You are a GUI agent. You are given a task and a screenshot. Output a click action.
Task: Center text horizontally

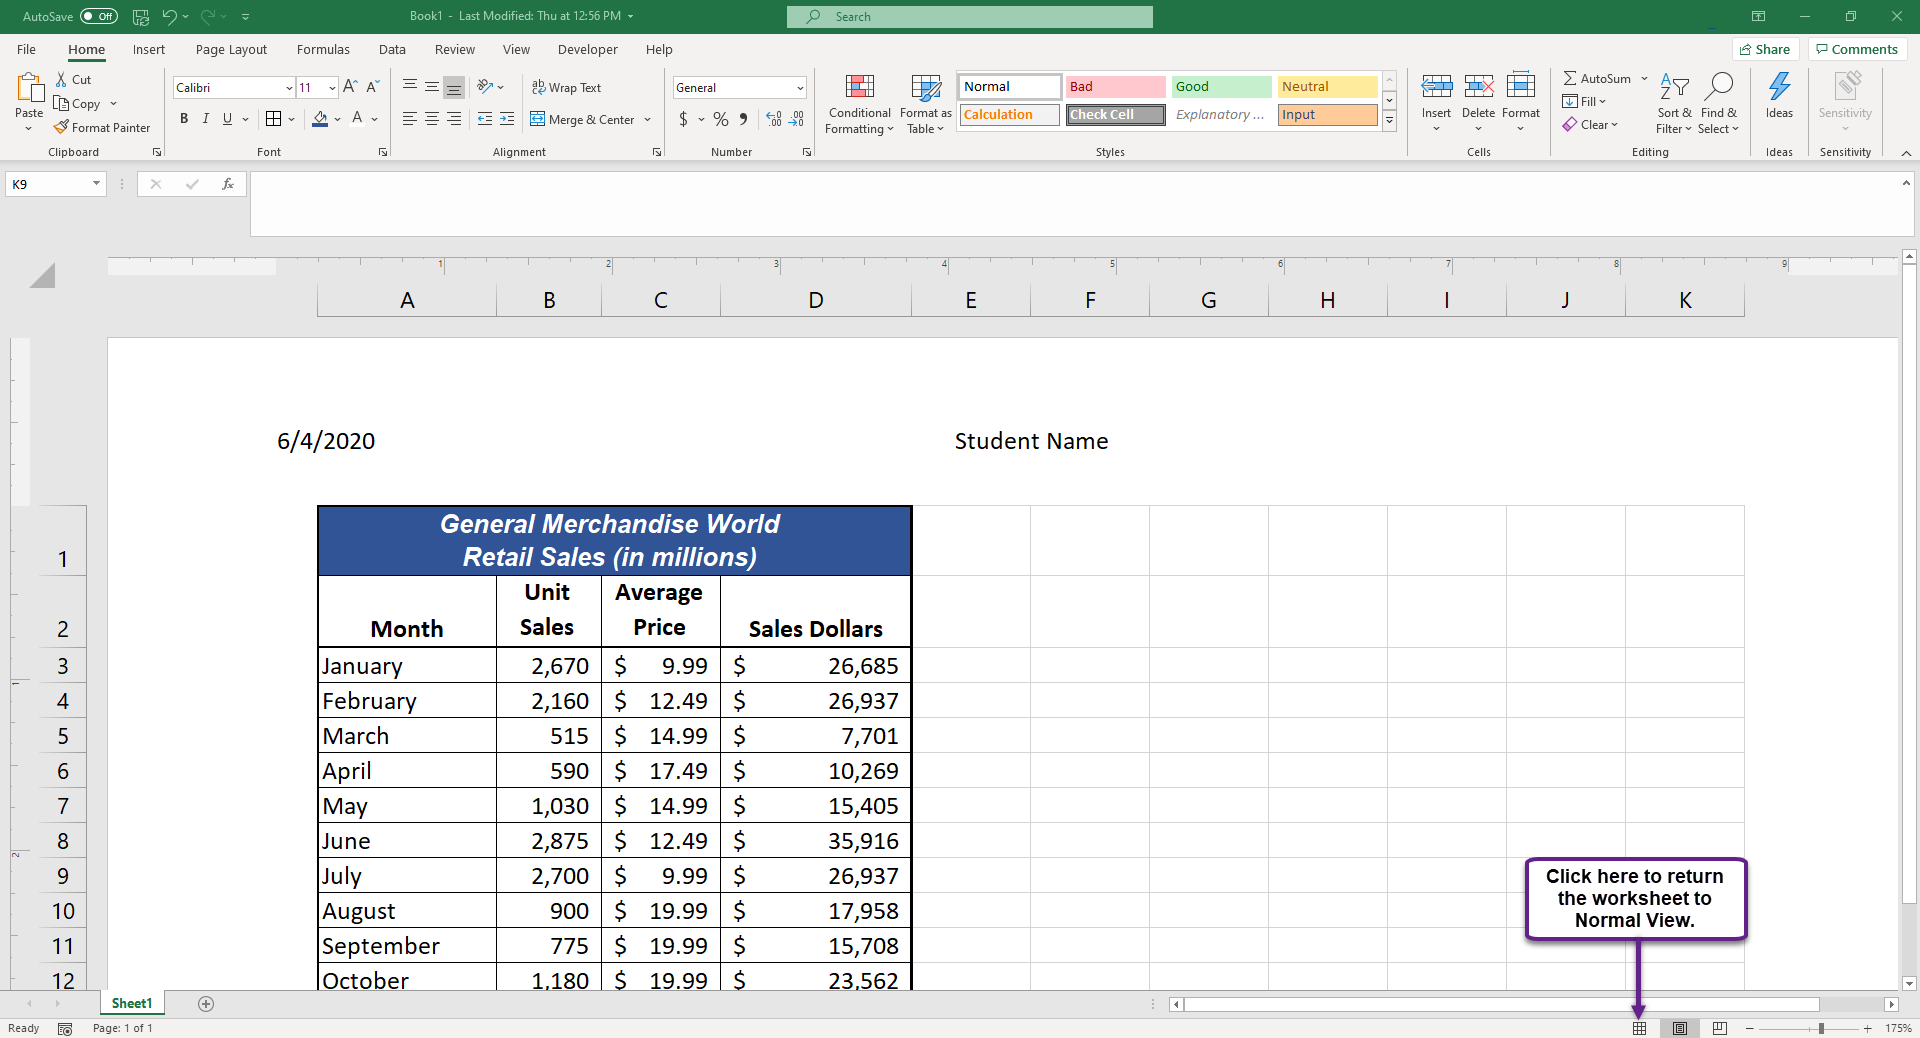click(432, 118)
